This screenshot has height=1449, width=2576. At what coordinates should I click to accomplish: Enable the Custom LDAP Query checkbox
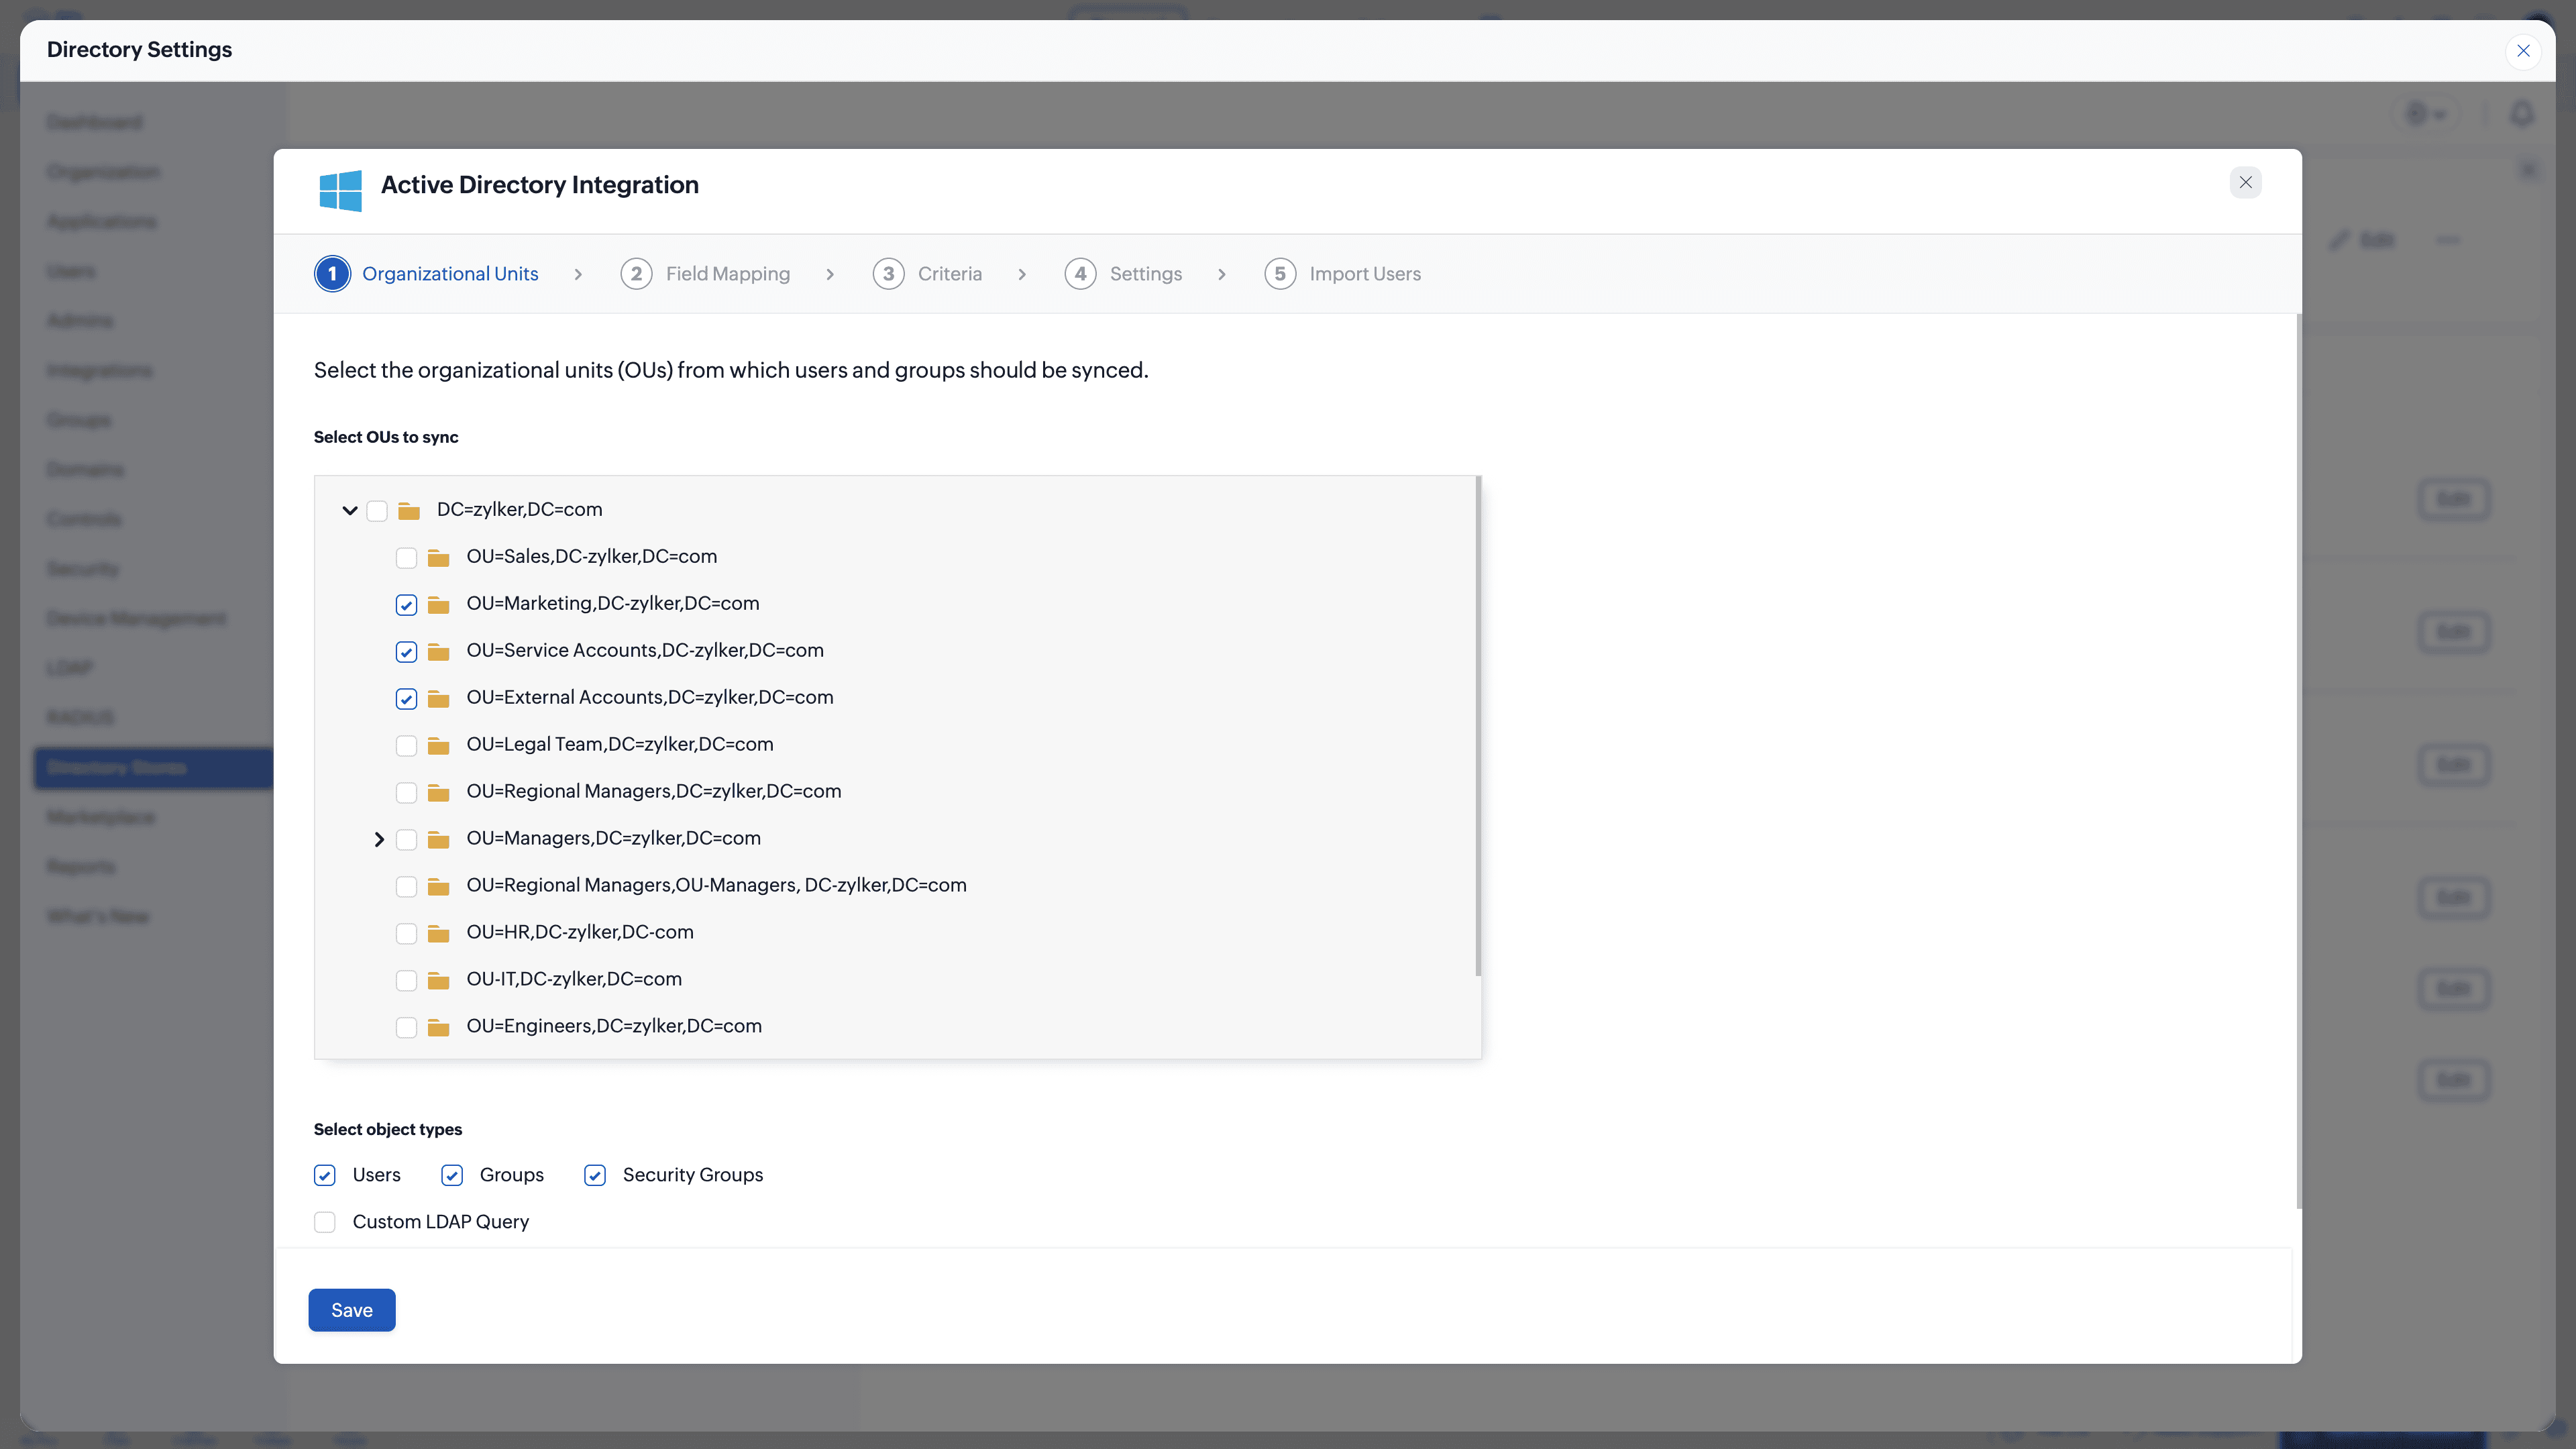pos(325,1222)
